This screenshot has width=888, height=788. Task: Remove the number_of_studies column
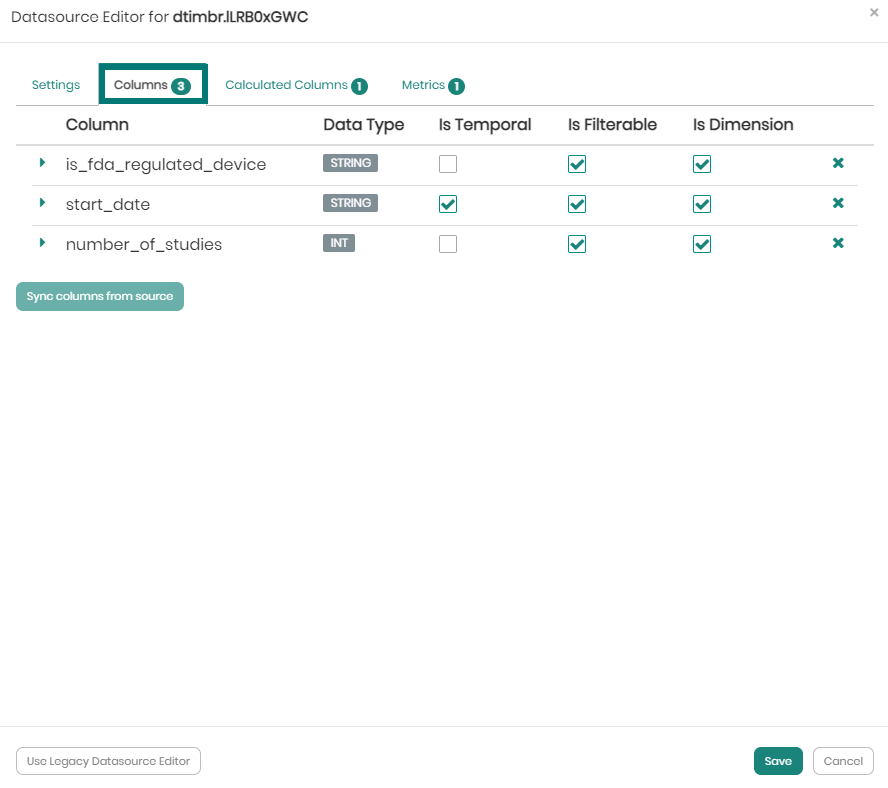(838, 243)
